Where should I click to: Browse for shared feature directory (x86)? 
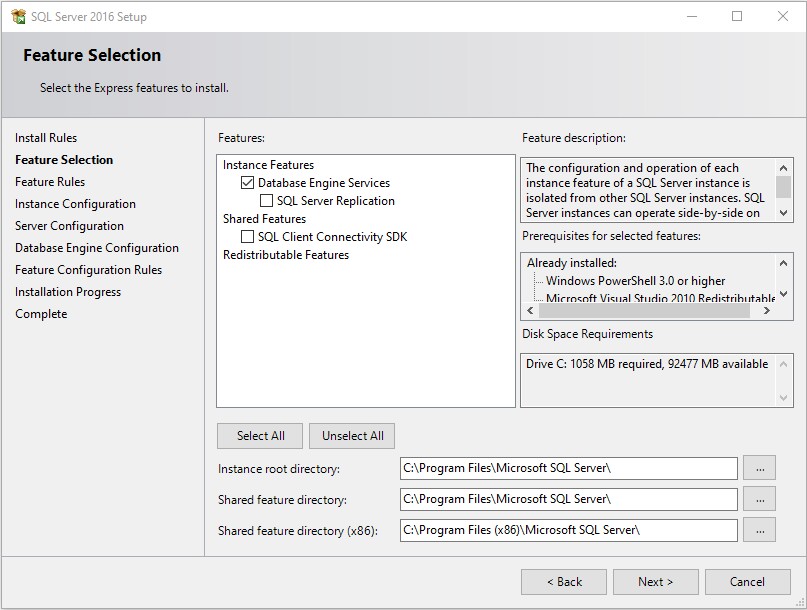760,530
